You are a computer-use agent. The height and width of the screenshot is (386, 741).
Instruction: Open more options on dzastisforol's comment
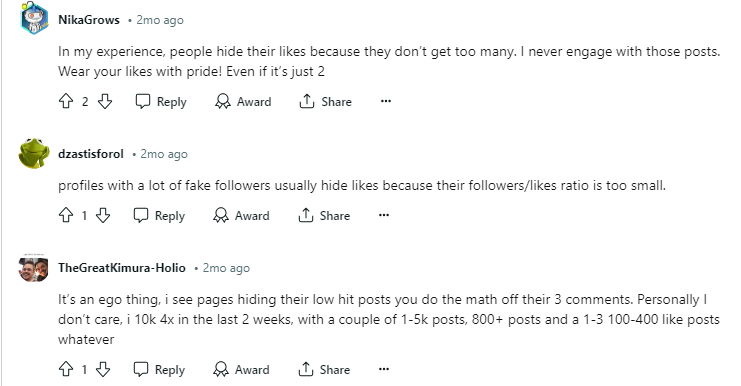pyautogui.click(x=384, y=215)
